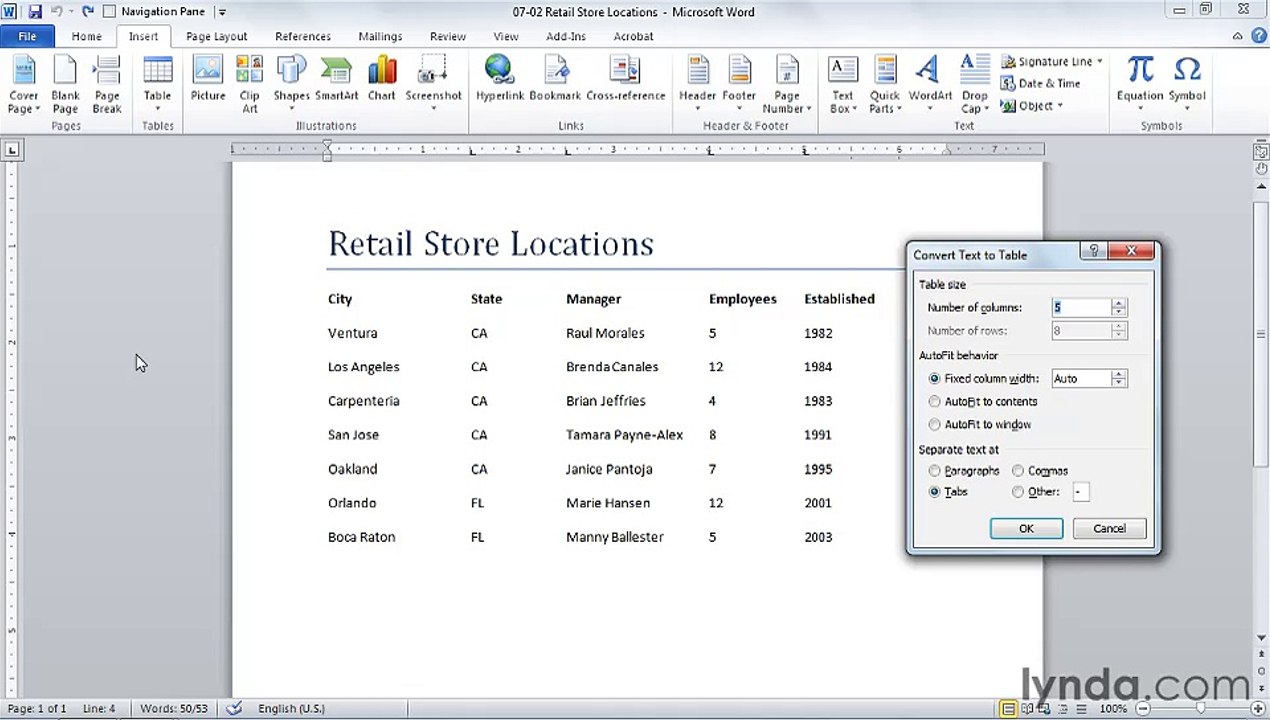Switch to the Review tab
The height and width of the screenshot is (720, 1270).
[447, 36]
